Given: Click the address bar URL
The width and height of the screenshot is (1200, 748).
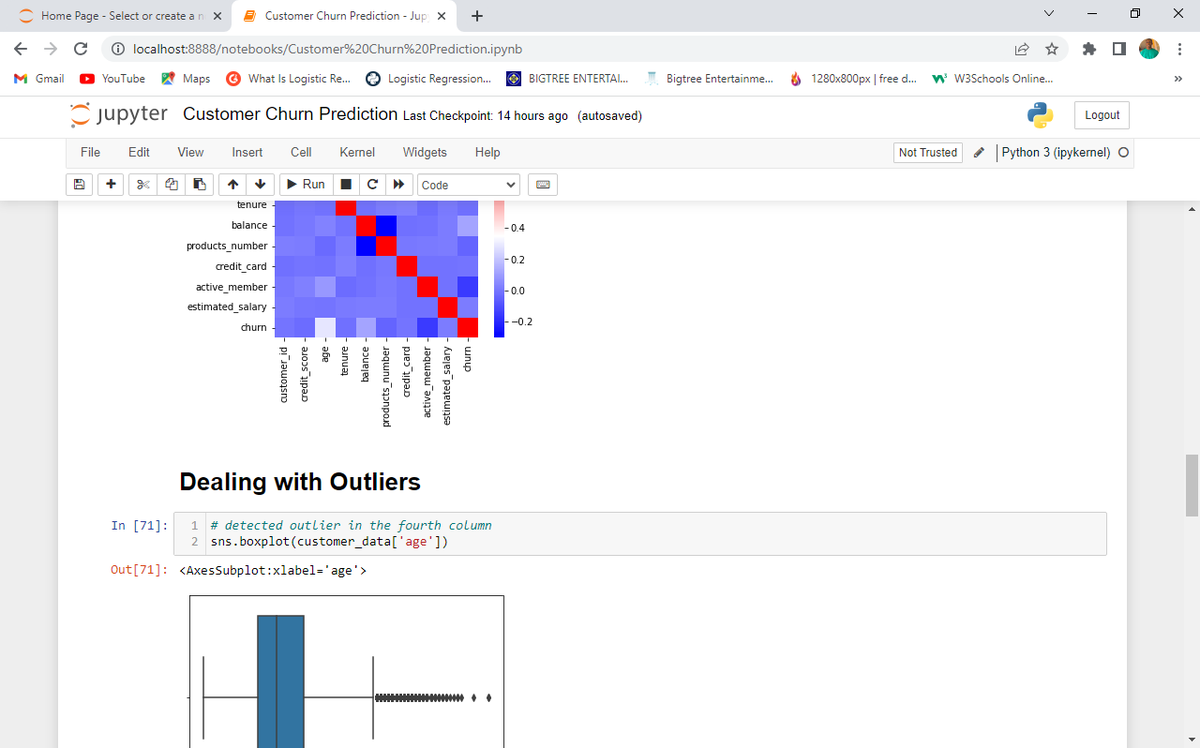Looking at the screenshot, I should 327,48.
